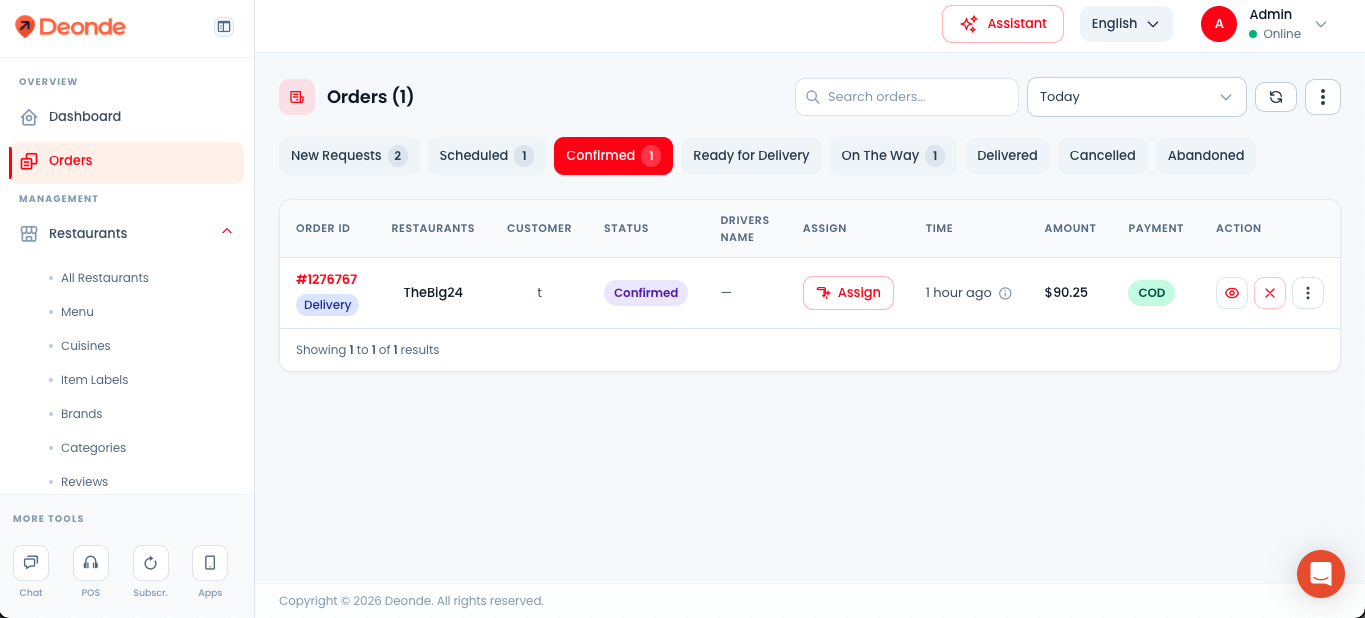Assign a driver to order #1276767
The image size is (1365, 618).
(848, 293)
